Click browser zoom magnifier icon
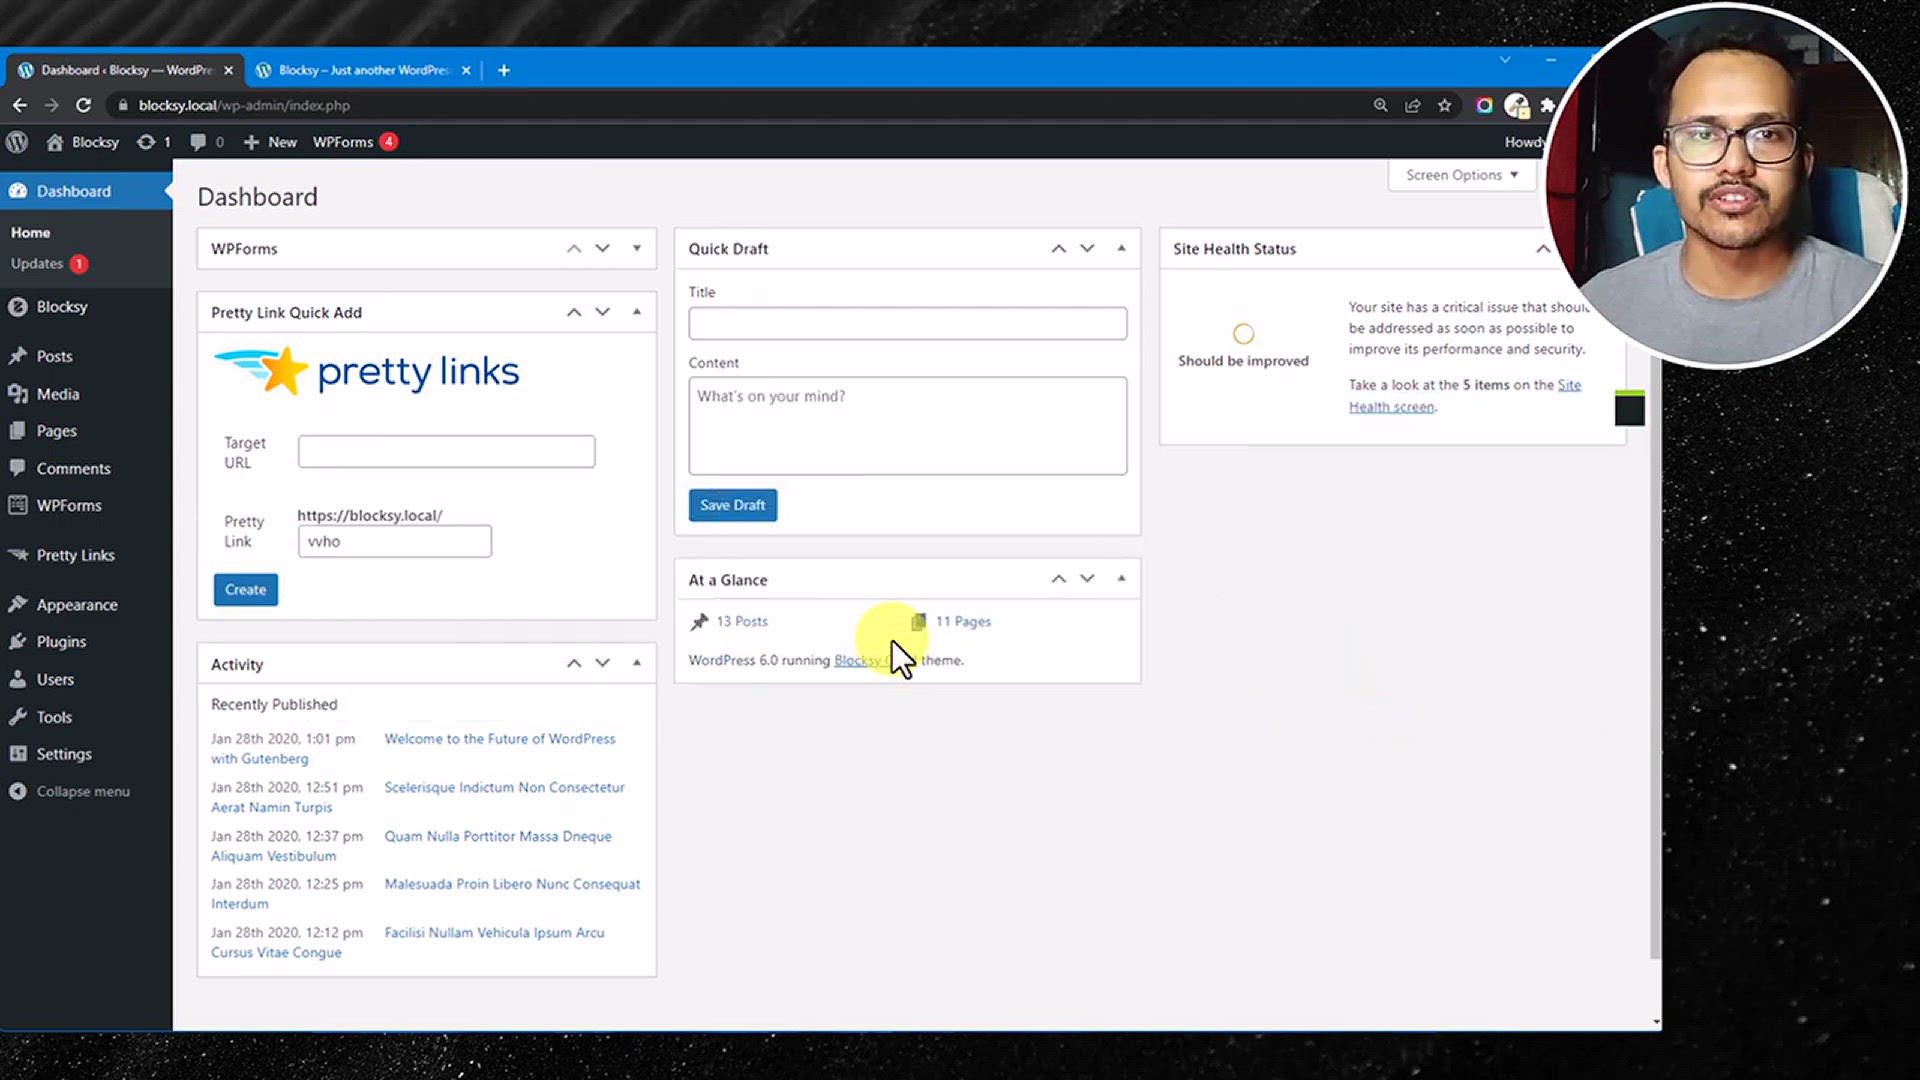 click(1380, 105)
